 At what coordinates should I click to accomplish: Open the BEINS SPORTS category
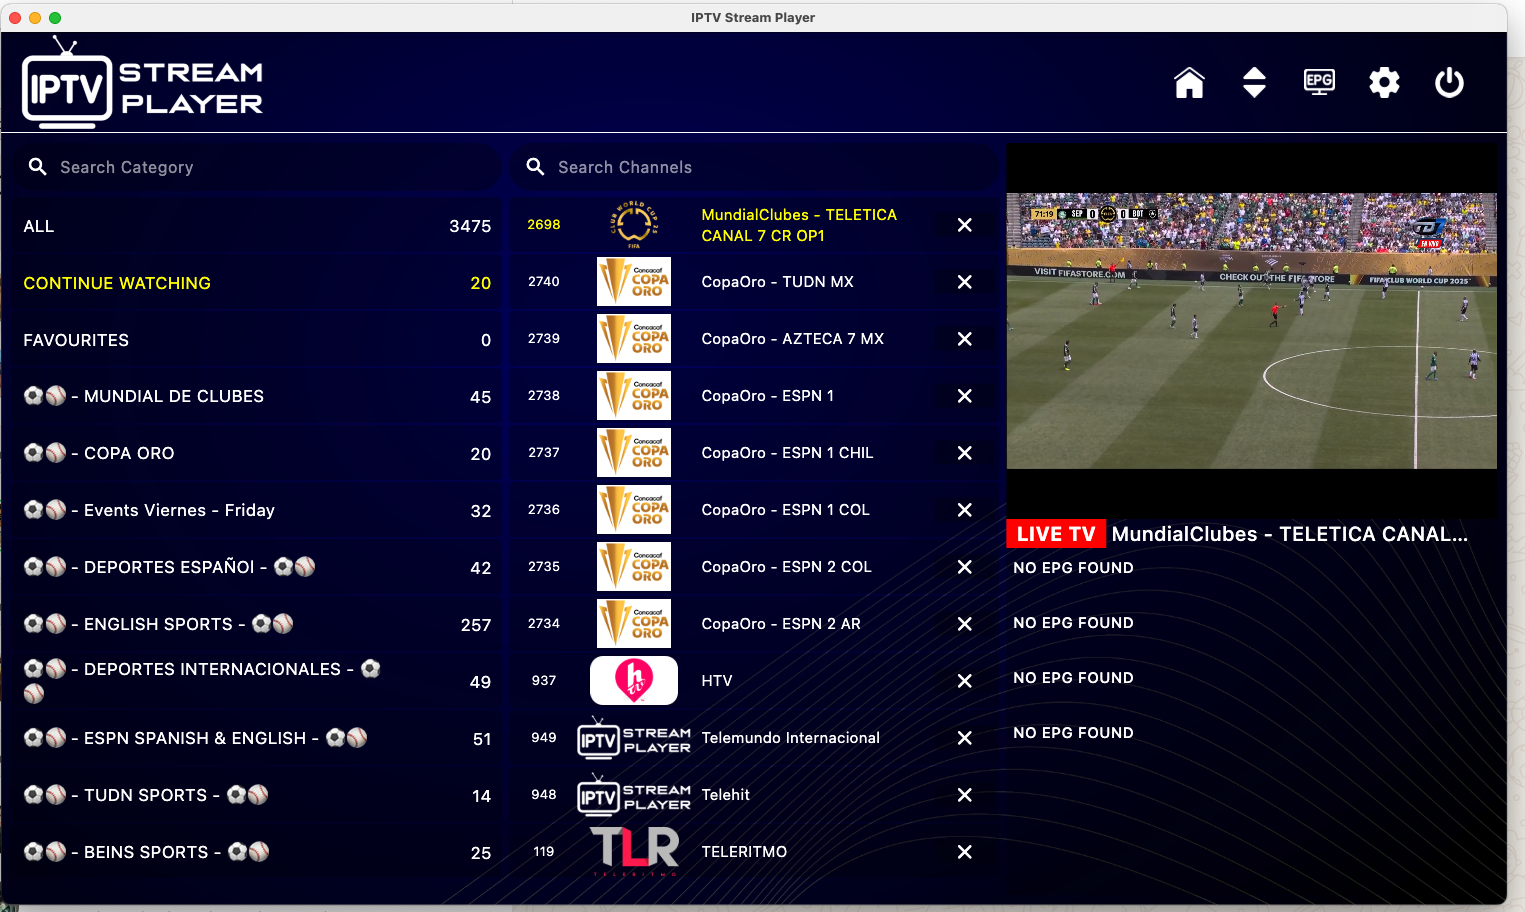pyautogui.click(x=256, y=852)
